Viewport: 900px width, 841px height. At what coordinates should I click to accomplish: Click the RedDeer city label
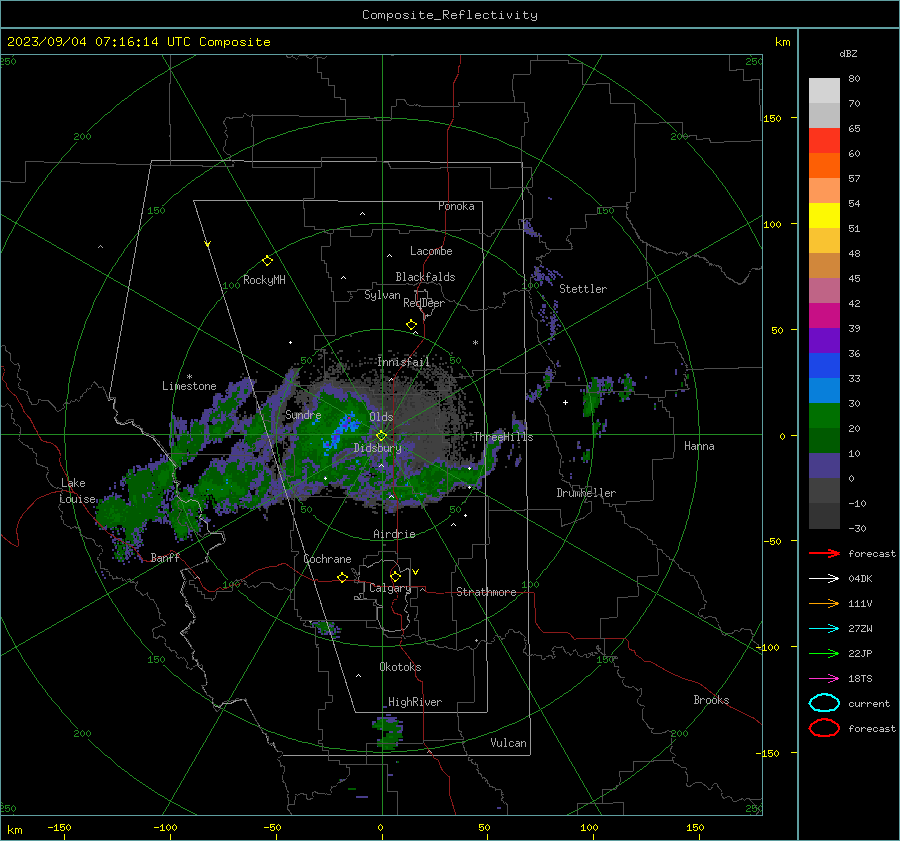pyautogui.click(x=424, y=303)
